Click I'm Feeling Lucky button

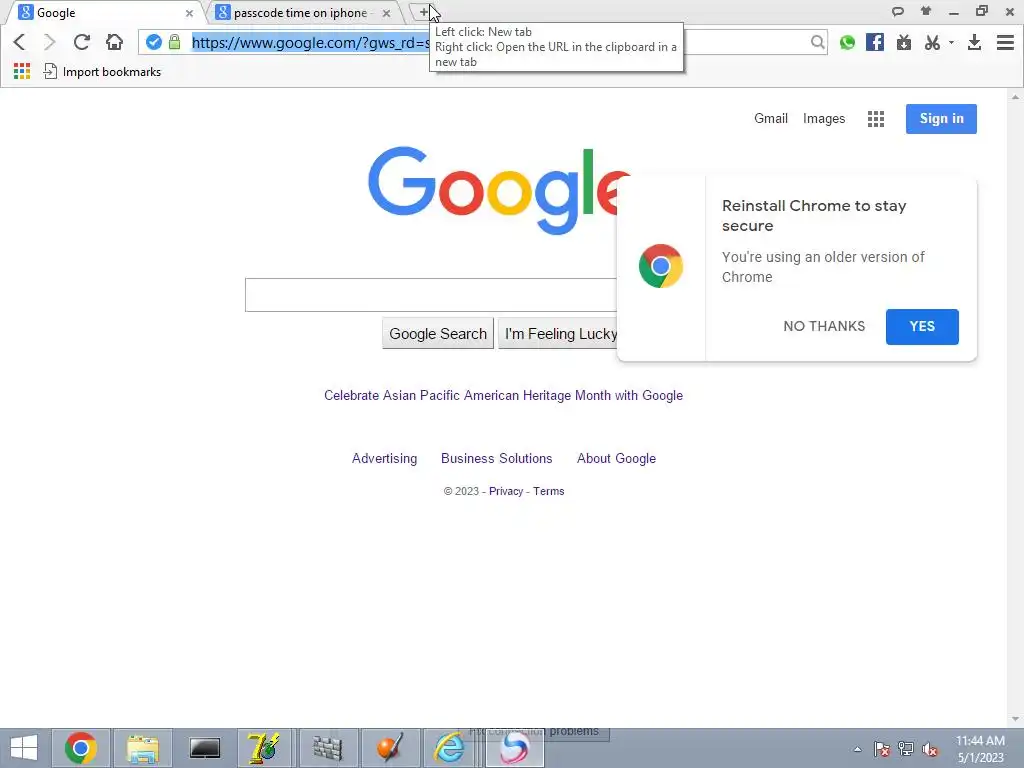tap(560, 334)
